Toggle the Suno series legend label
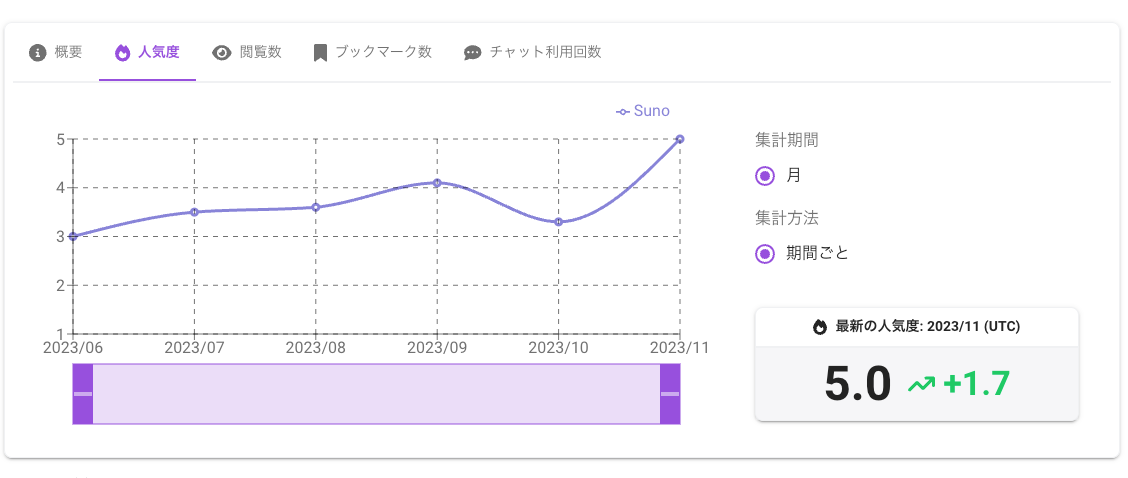This screenshot has width=1128, height=478. (652, 111)
